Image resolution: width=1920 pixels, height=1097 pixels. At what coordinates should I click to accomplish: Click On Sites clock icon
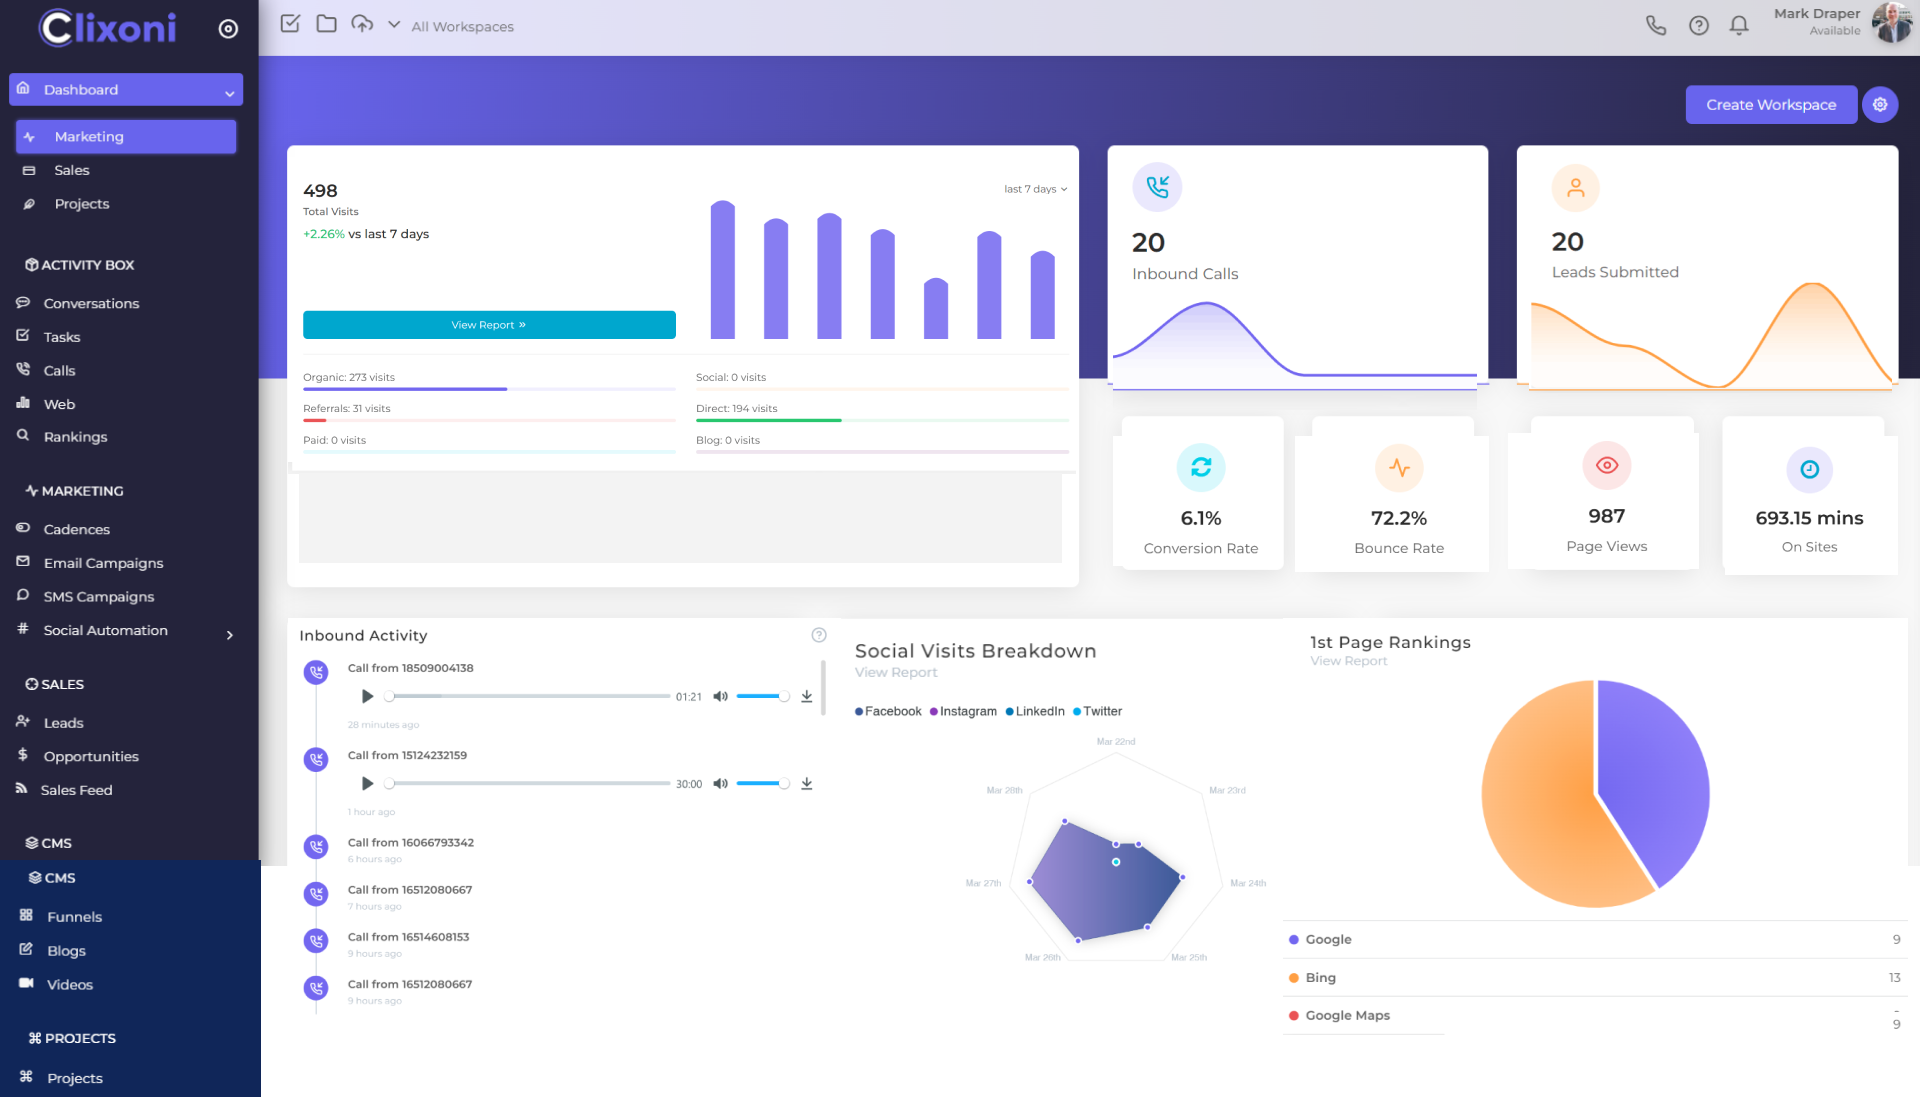pyautogui.click(x=1809, y=469)
